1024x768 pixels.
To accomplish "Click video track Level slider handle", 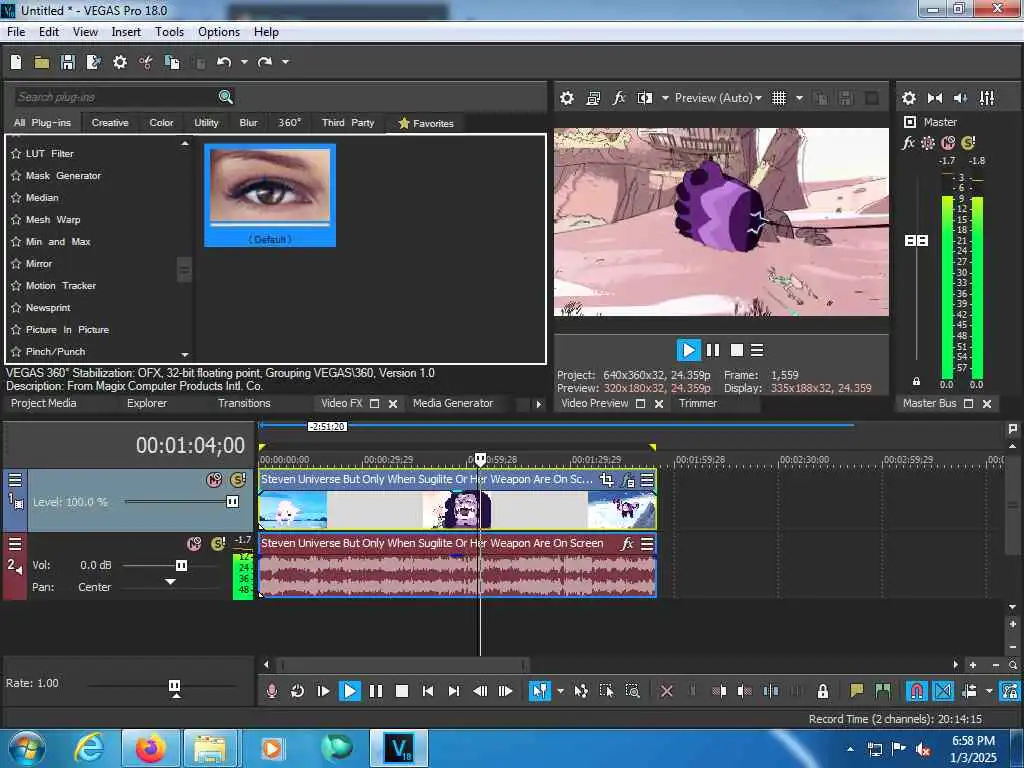I will point(232,502).
